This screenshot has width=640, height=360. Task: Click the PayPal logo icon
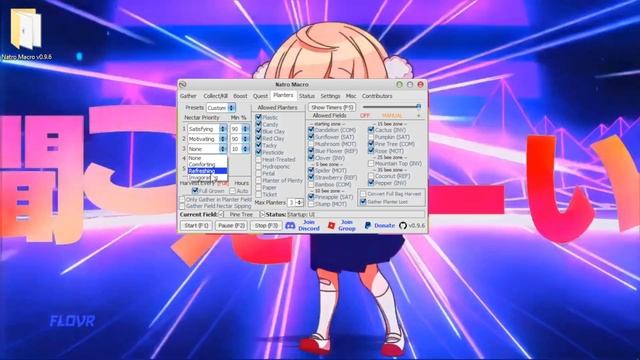(x=367, y=225)
